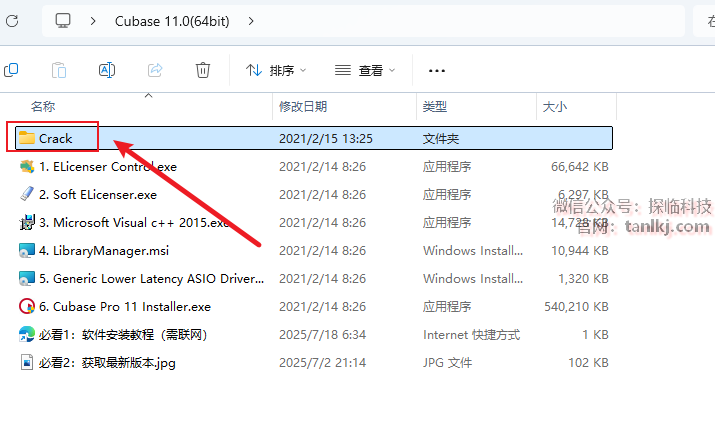
Task: Select 2. Soft ELicenser.exe file name
Action: [x=98, y=195]
